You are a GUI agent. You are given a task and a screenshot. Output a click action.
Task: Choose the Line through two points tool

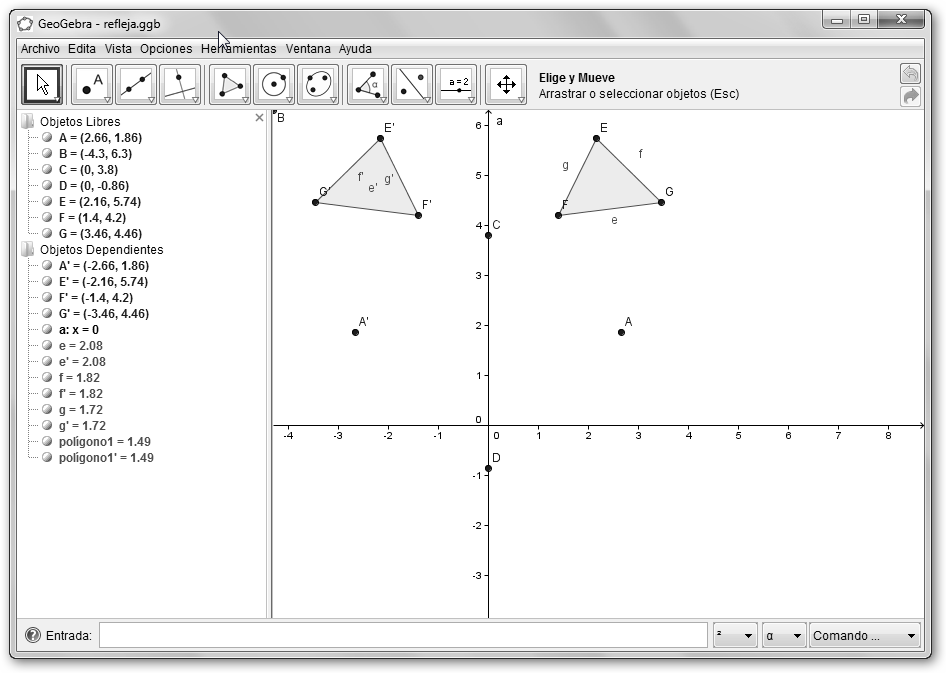tap(136, 85)
